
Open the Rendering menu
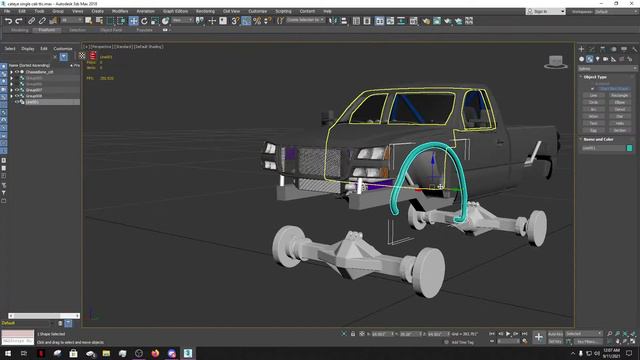205,11
